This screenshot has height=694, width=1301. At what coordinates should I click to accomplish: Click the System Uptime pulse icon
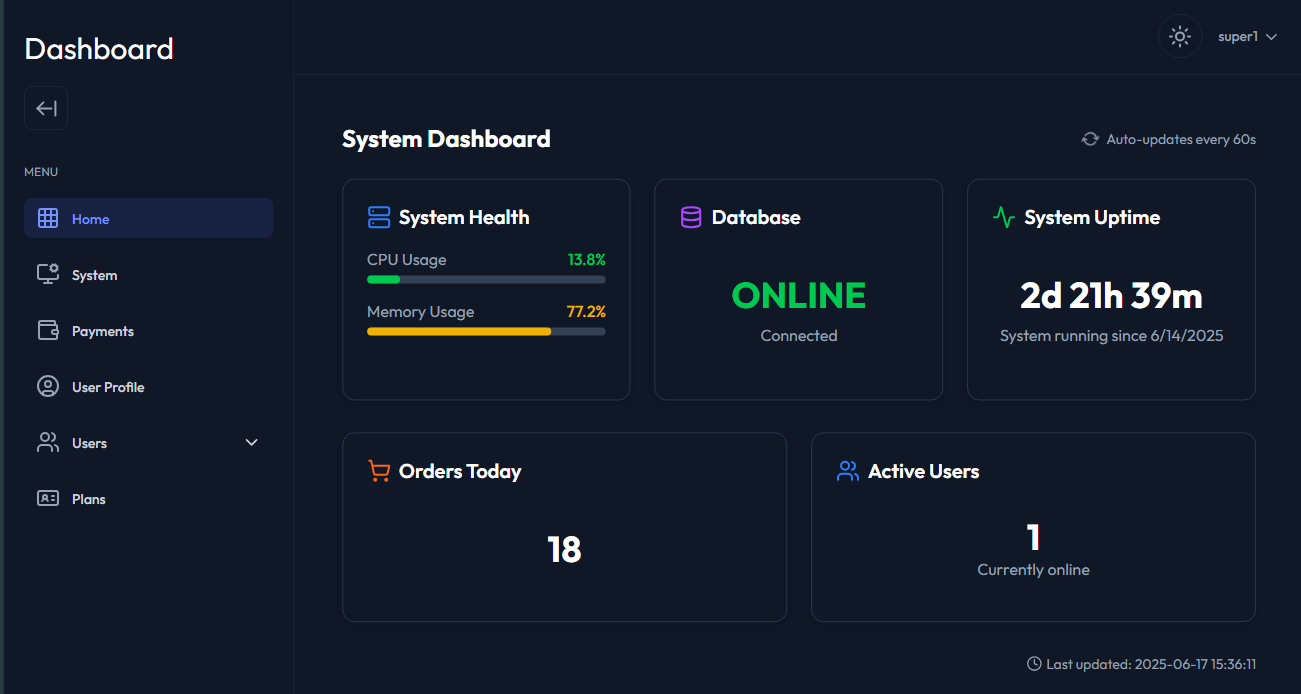pos(1003,217)
